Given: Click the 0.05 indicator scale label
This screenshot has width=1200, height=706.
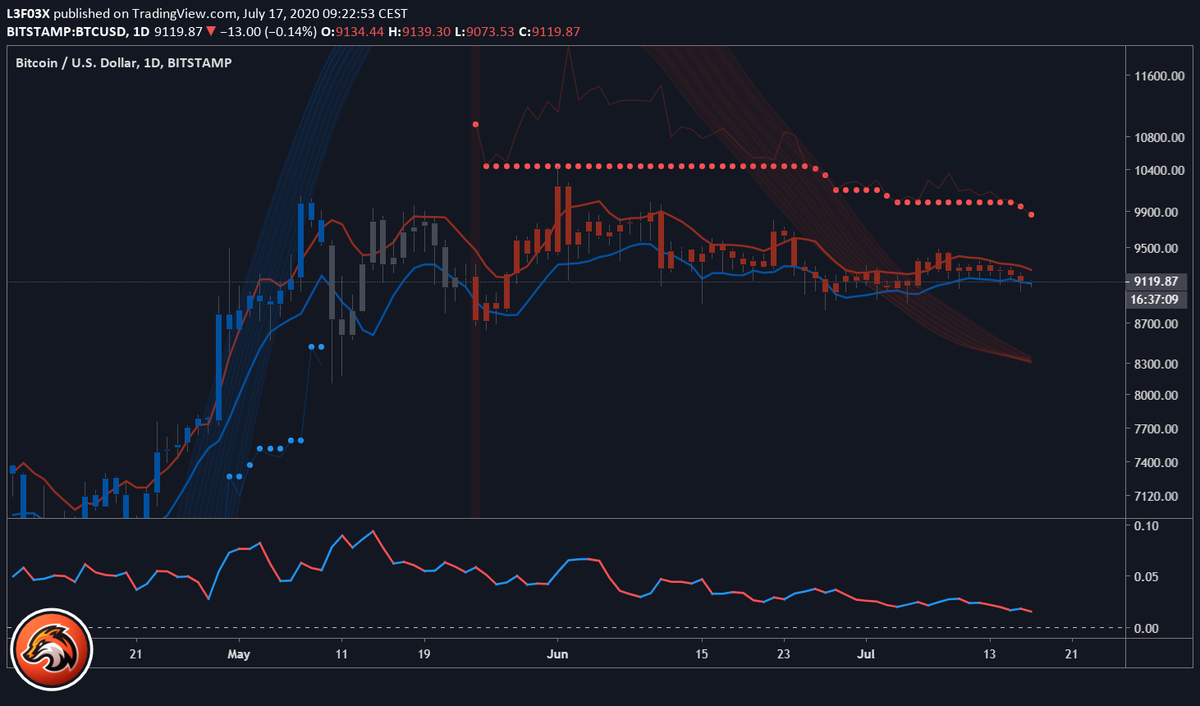Looking at the screenshot, I should coord(1148,577).
